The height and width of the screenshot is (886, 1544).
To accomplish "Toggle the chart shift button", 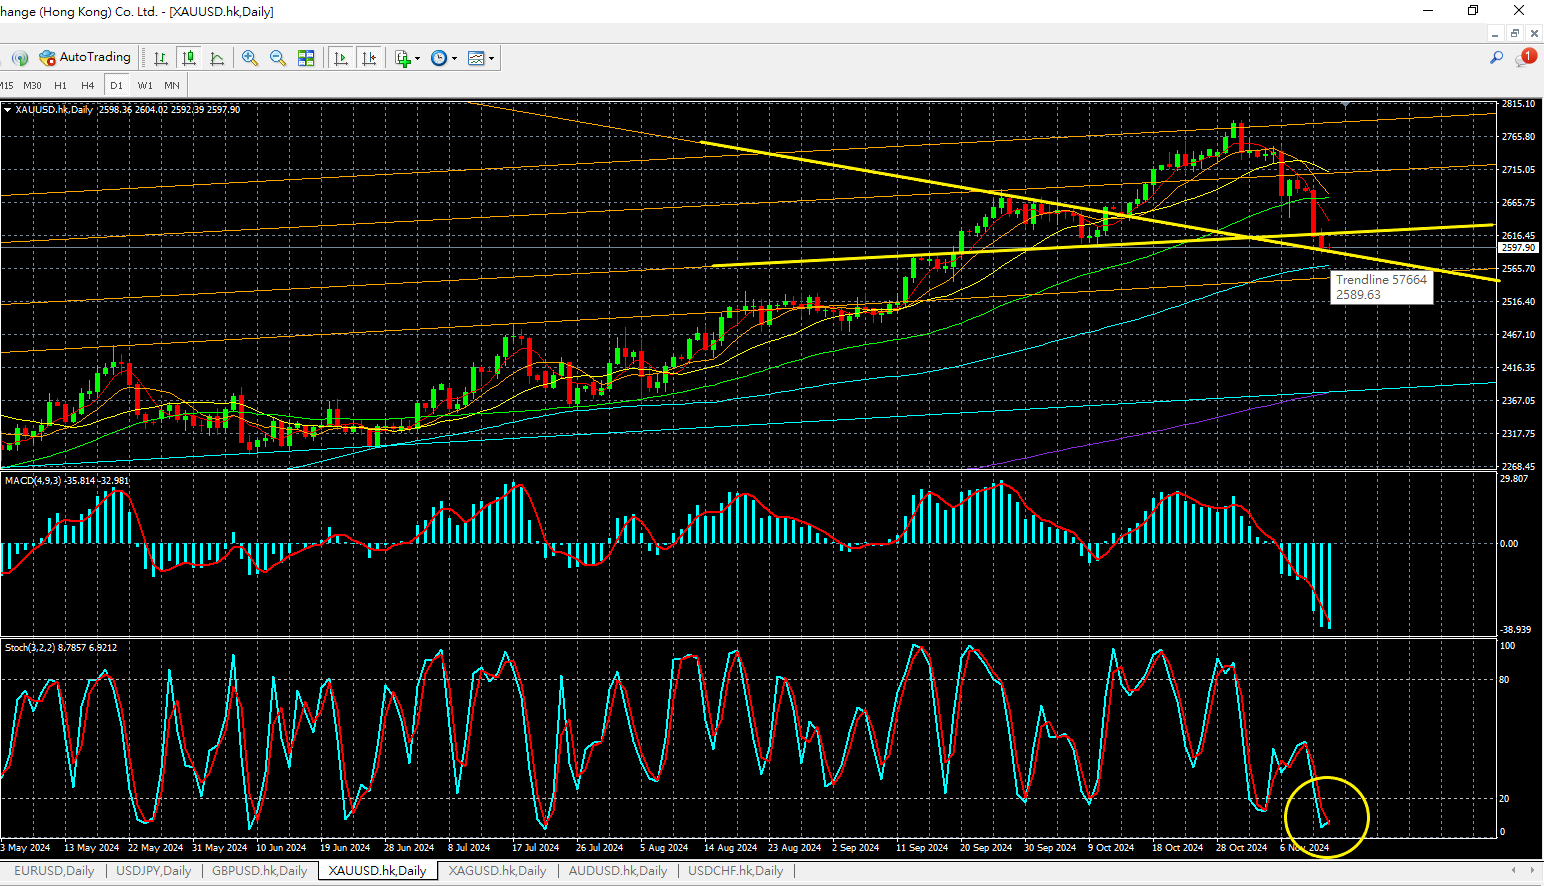I will coord(369,58).
